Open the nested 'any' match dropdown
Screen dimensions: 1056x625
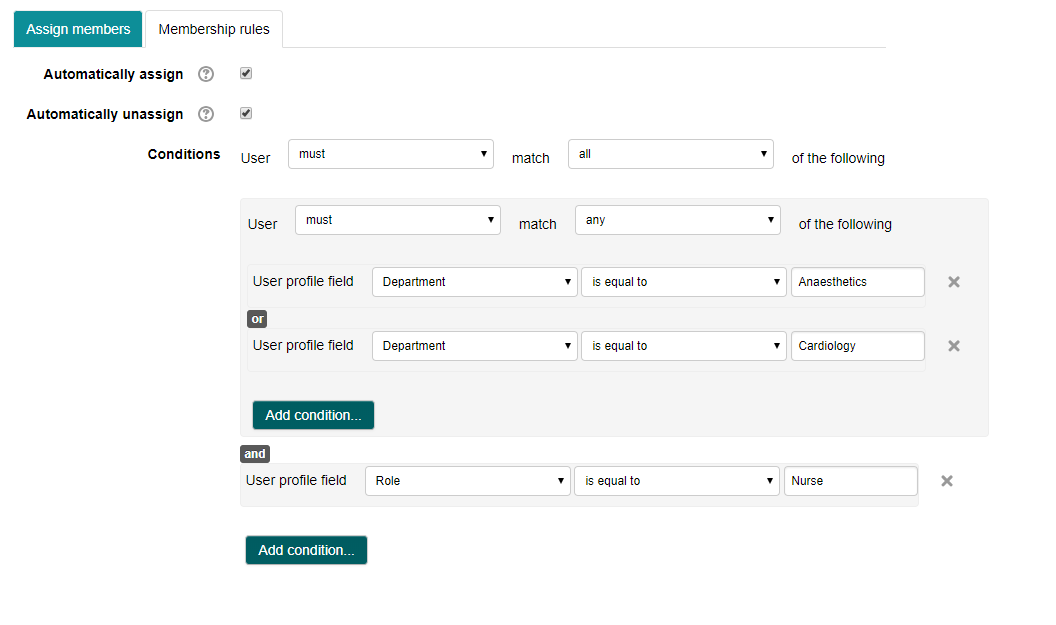[677, 220]
